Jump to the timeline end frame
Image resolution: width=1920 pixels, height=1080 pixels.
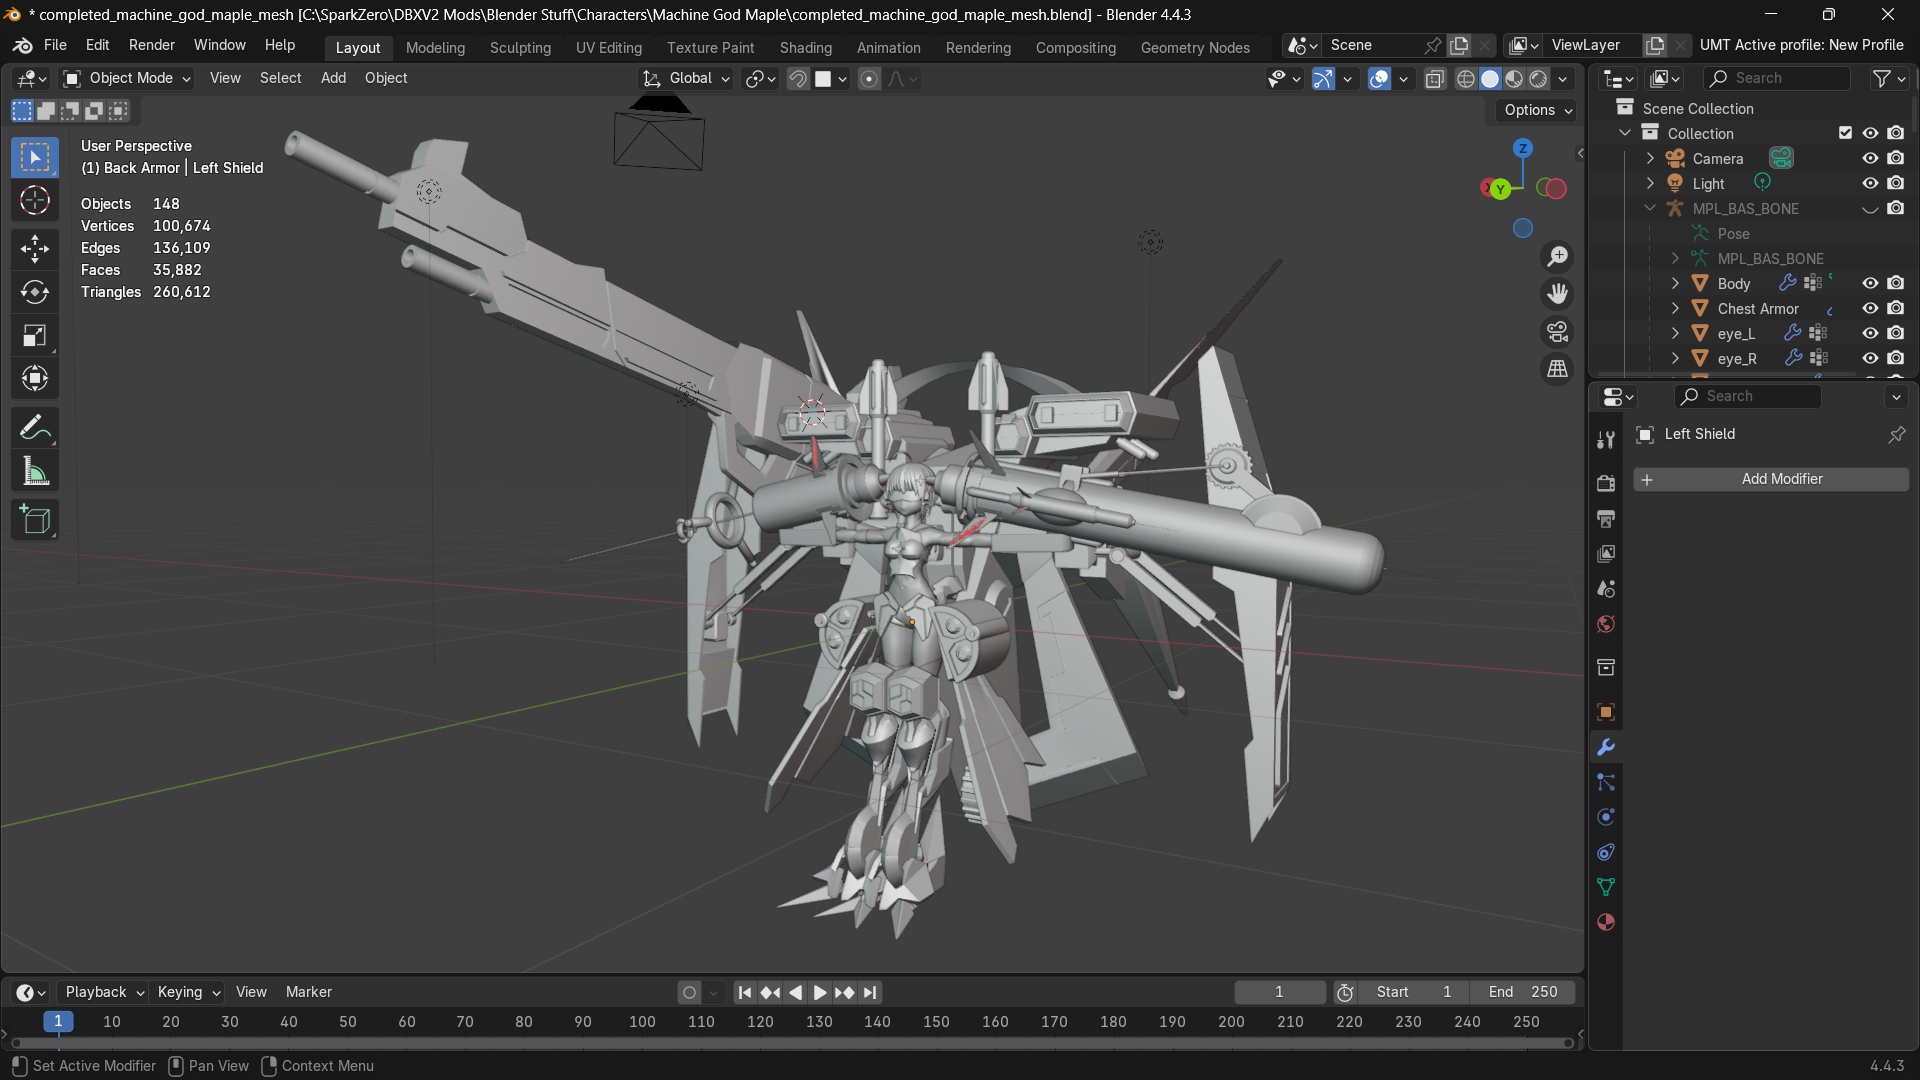(870, 992)
